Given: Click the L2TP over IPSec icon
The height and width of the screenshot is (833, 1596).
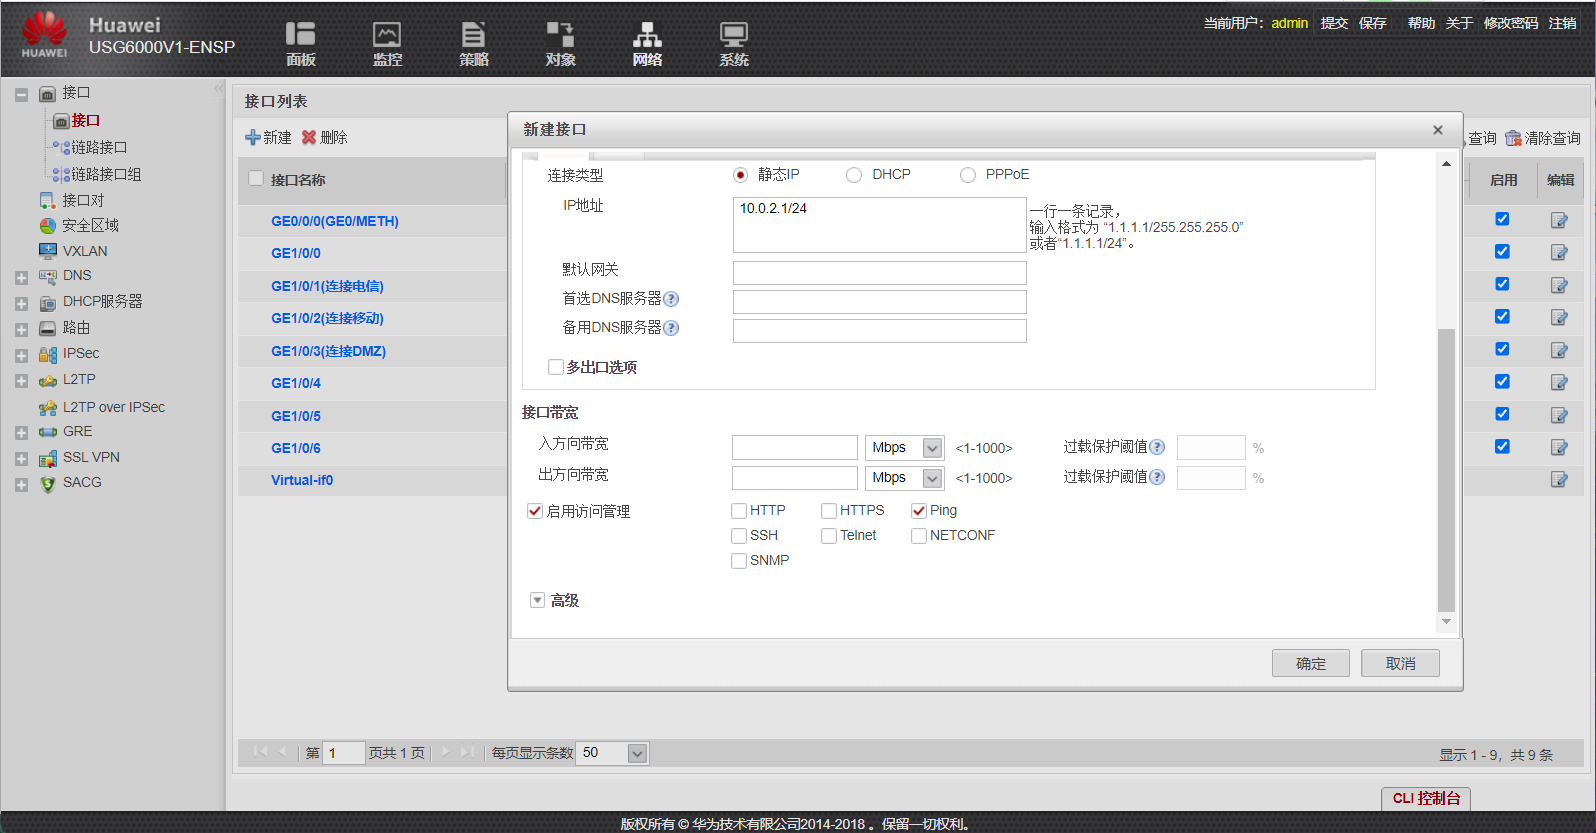Looking at the screenshot, I should (47, 407).
